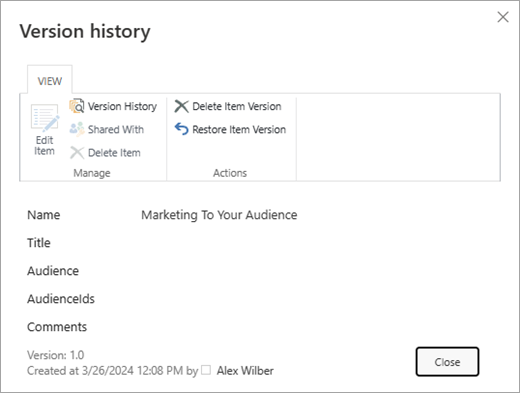Tick the checkbox next to Alex Wilber
Image resolution: width=520 pixels, height=393 pixels.
coord(206,370)
